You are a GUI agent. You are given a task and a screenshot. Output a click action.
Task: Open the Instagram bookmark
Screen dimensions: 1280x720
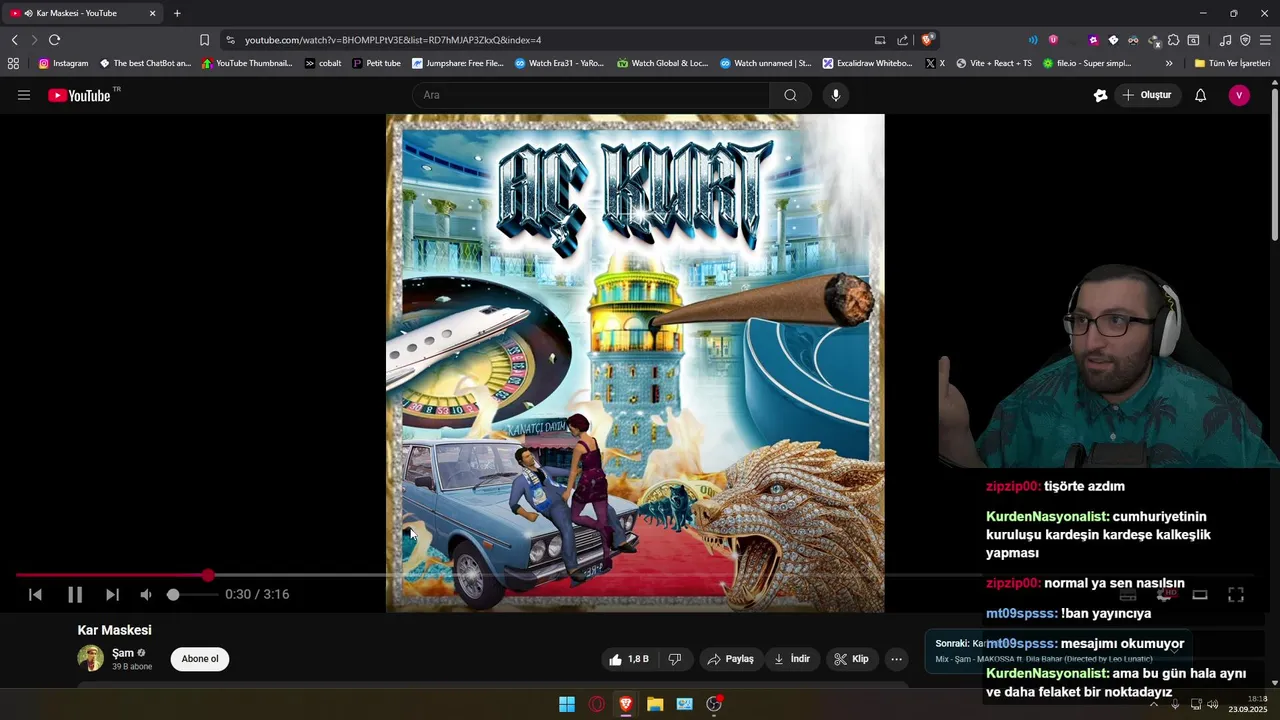click(63, 63)
